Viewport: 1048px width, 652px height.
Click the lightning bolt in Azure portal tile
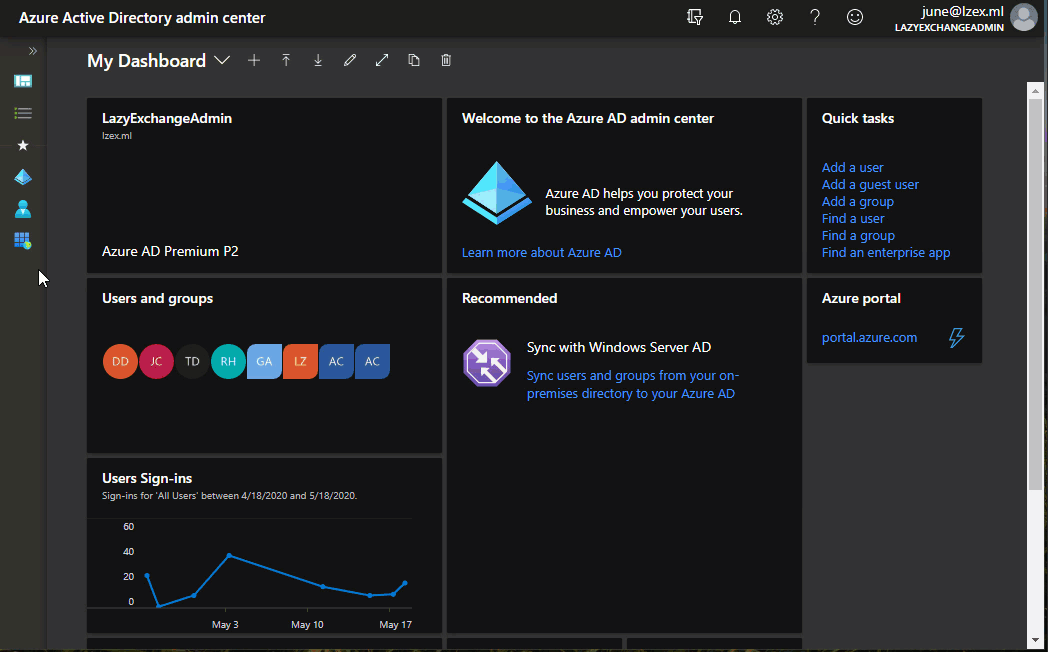tap(956, 337)
